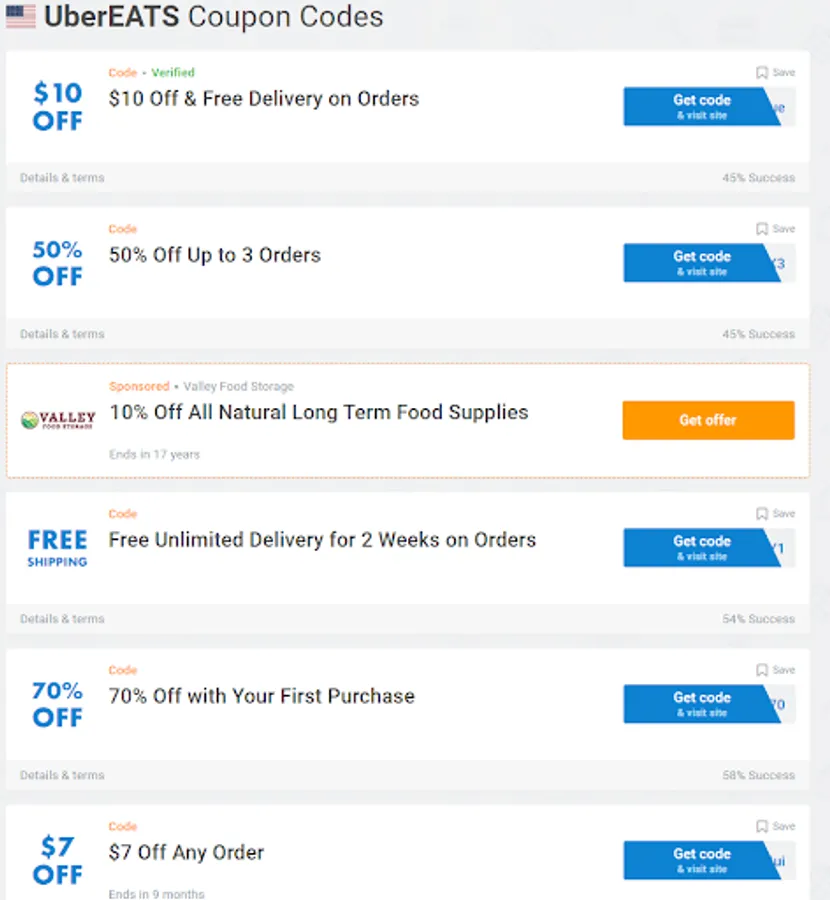The image size is (830, 900).
Task: Get code for $7 Off Any Order
Action: (701, 860)
